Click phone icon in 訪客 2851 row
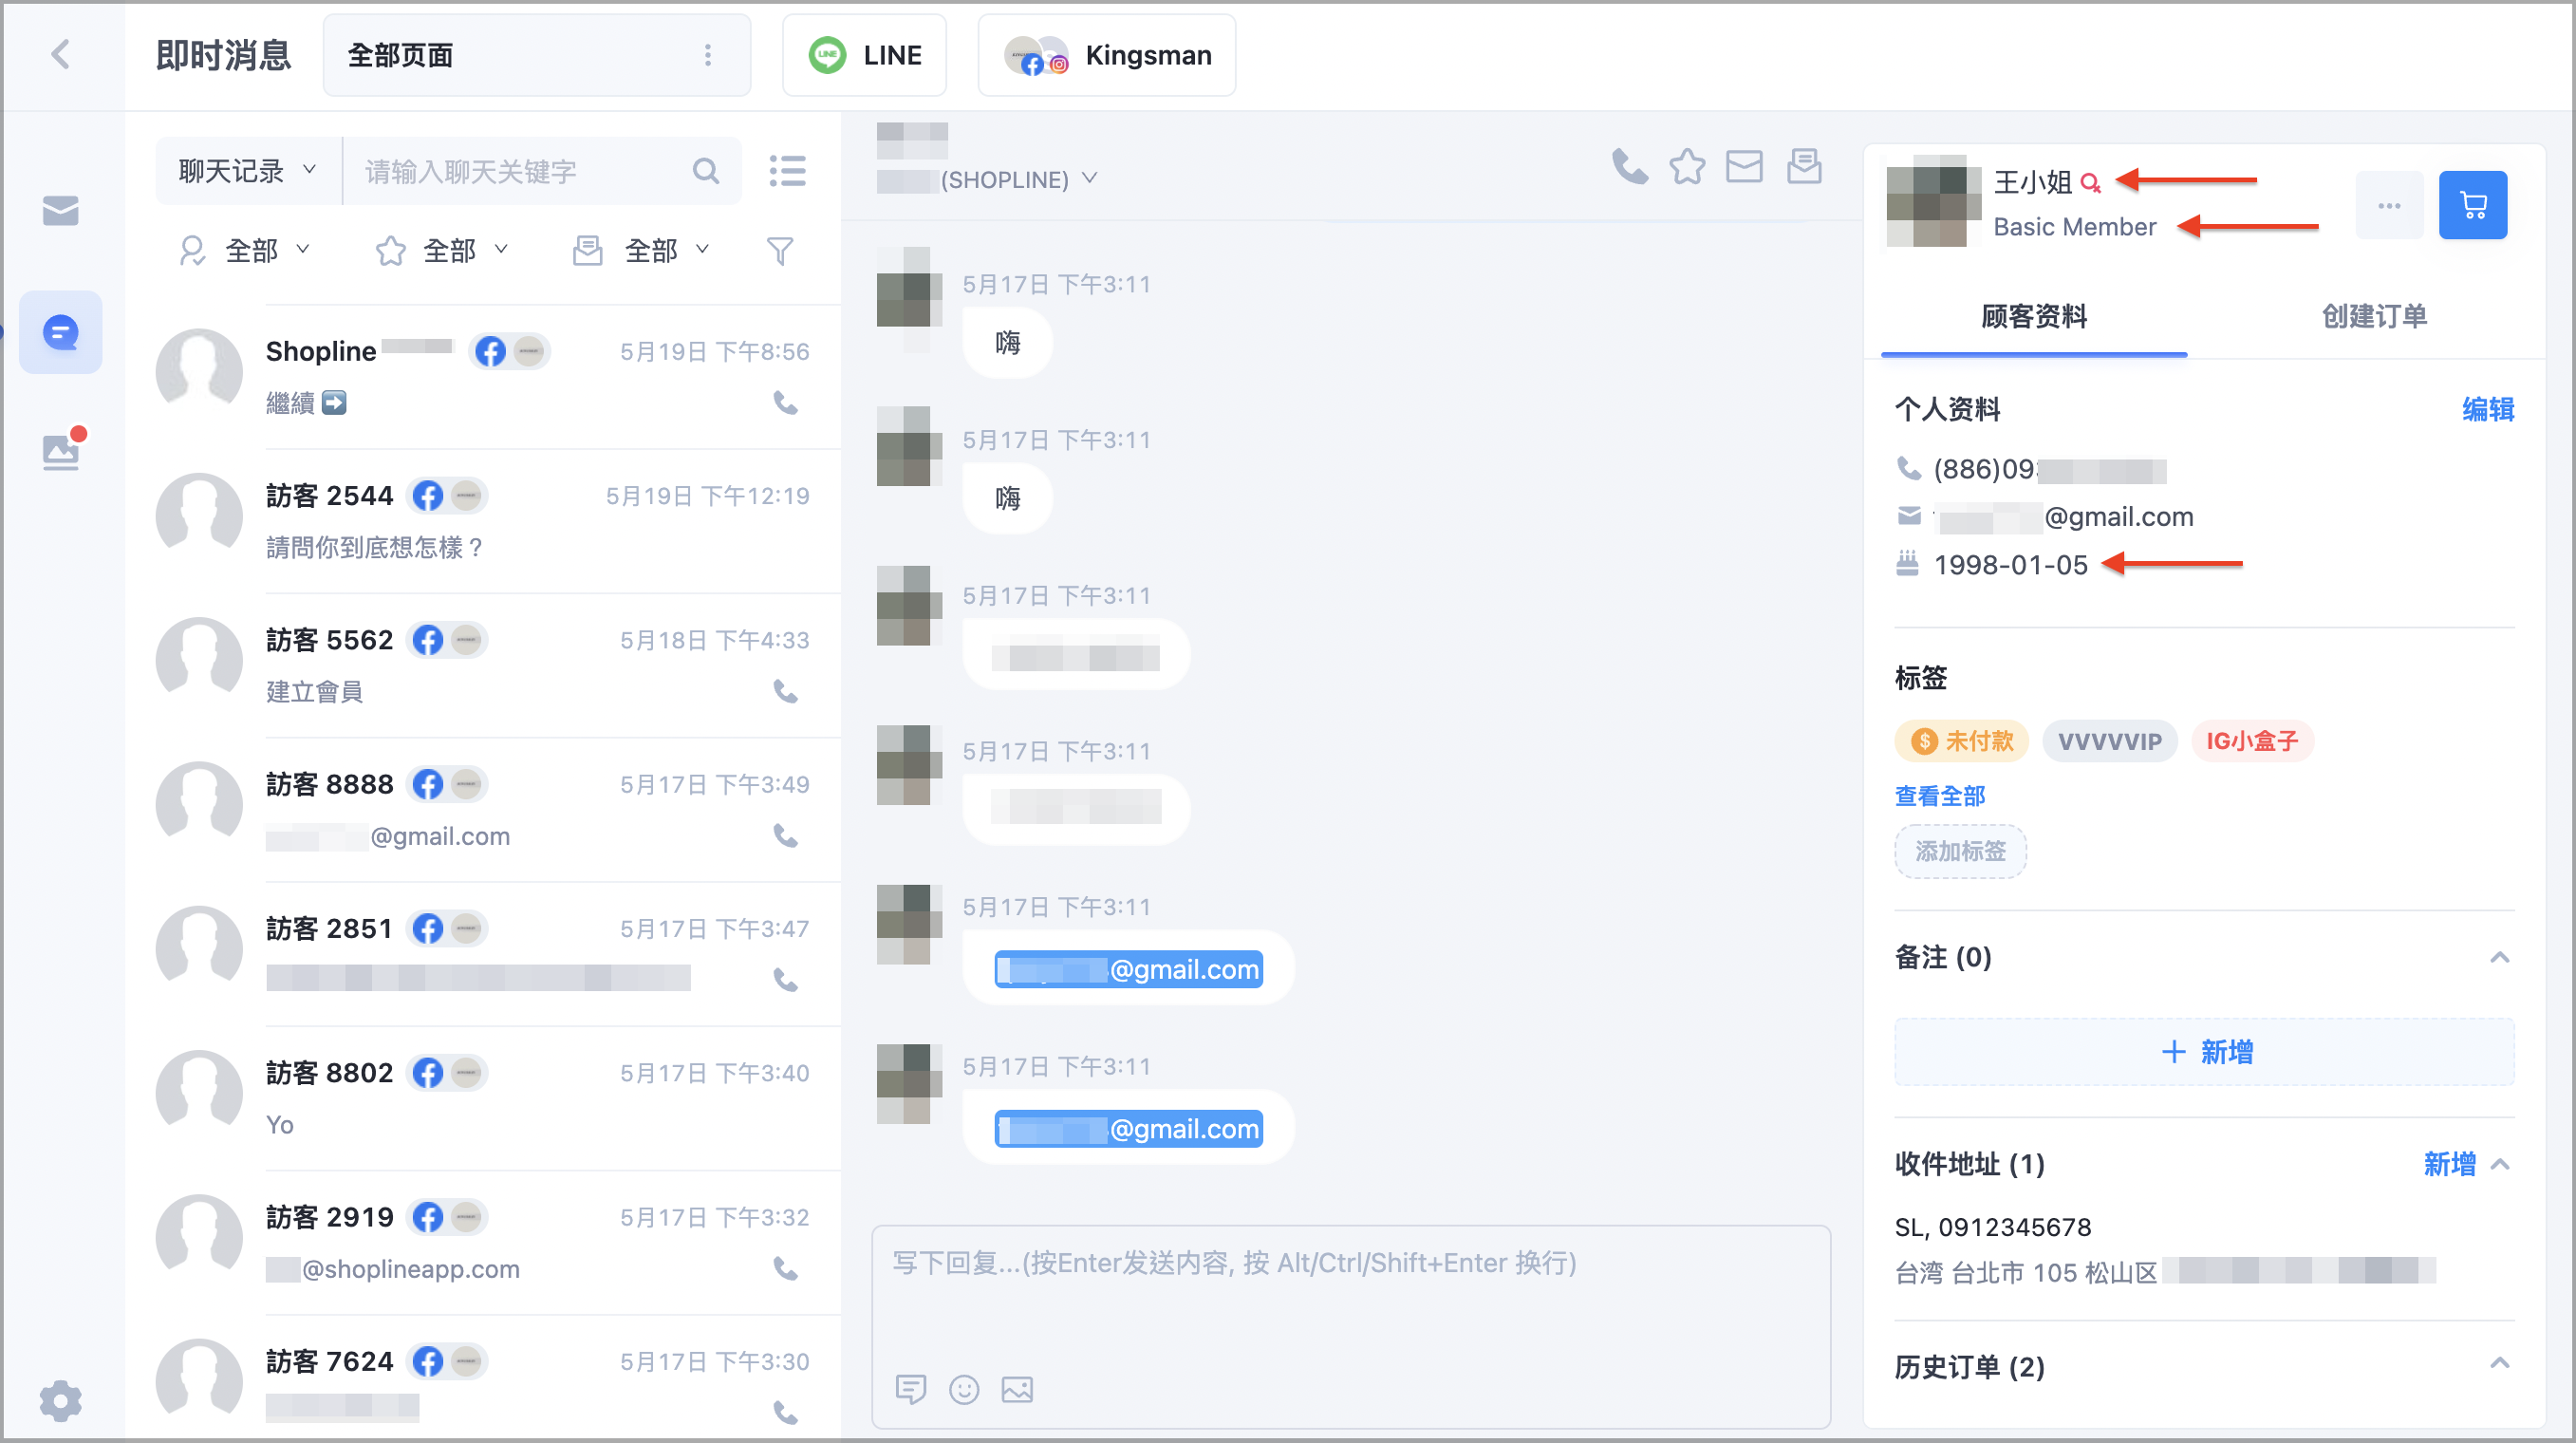 tap(786, 980)
